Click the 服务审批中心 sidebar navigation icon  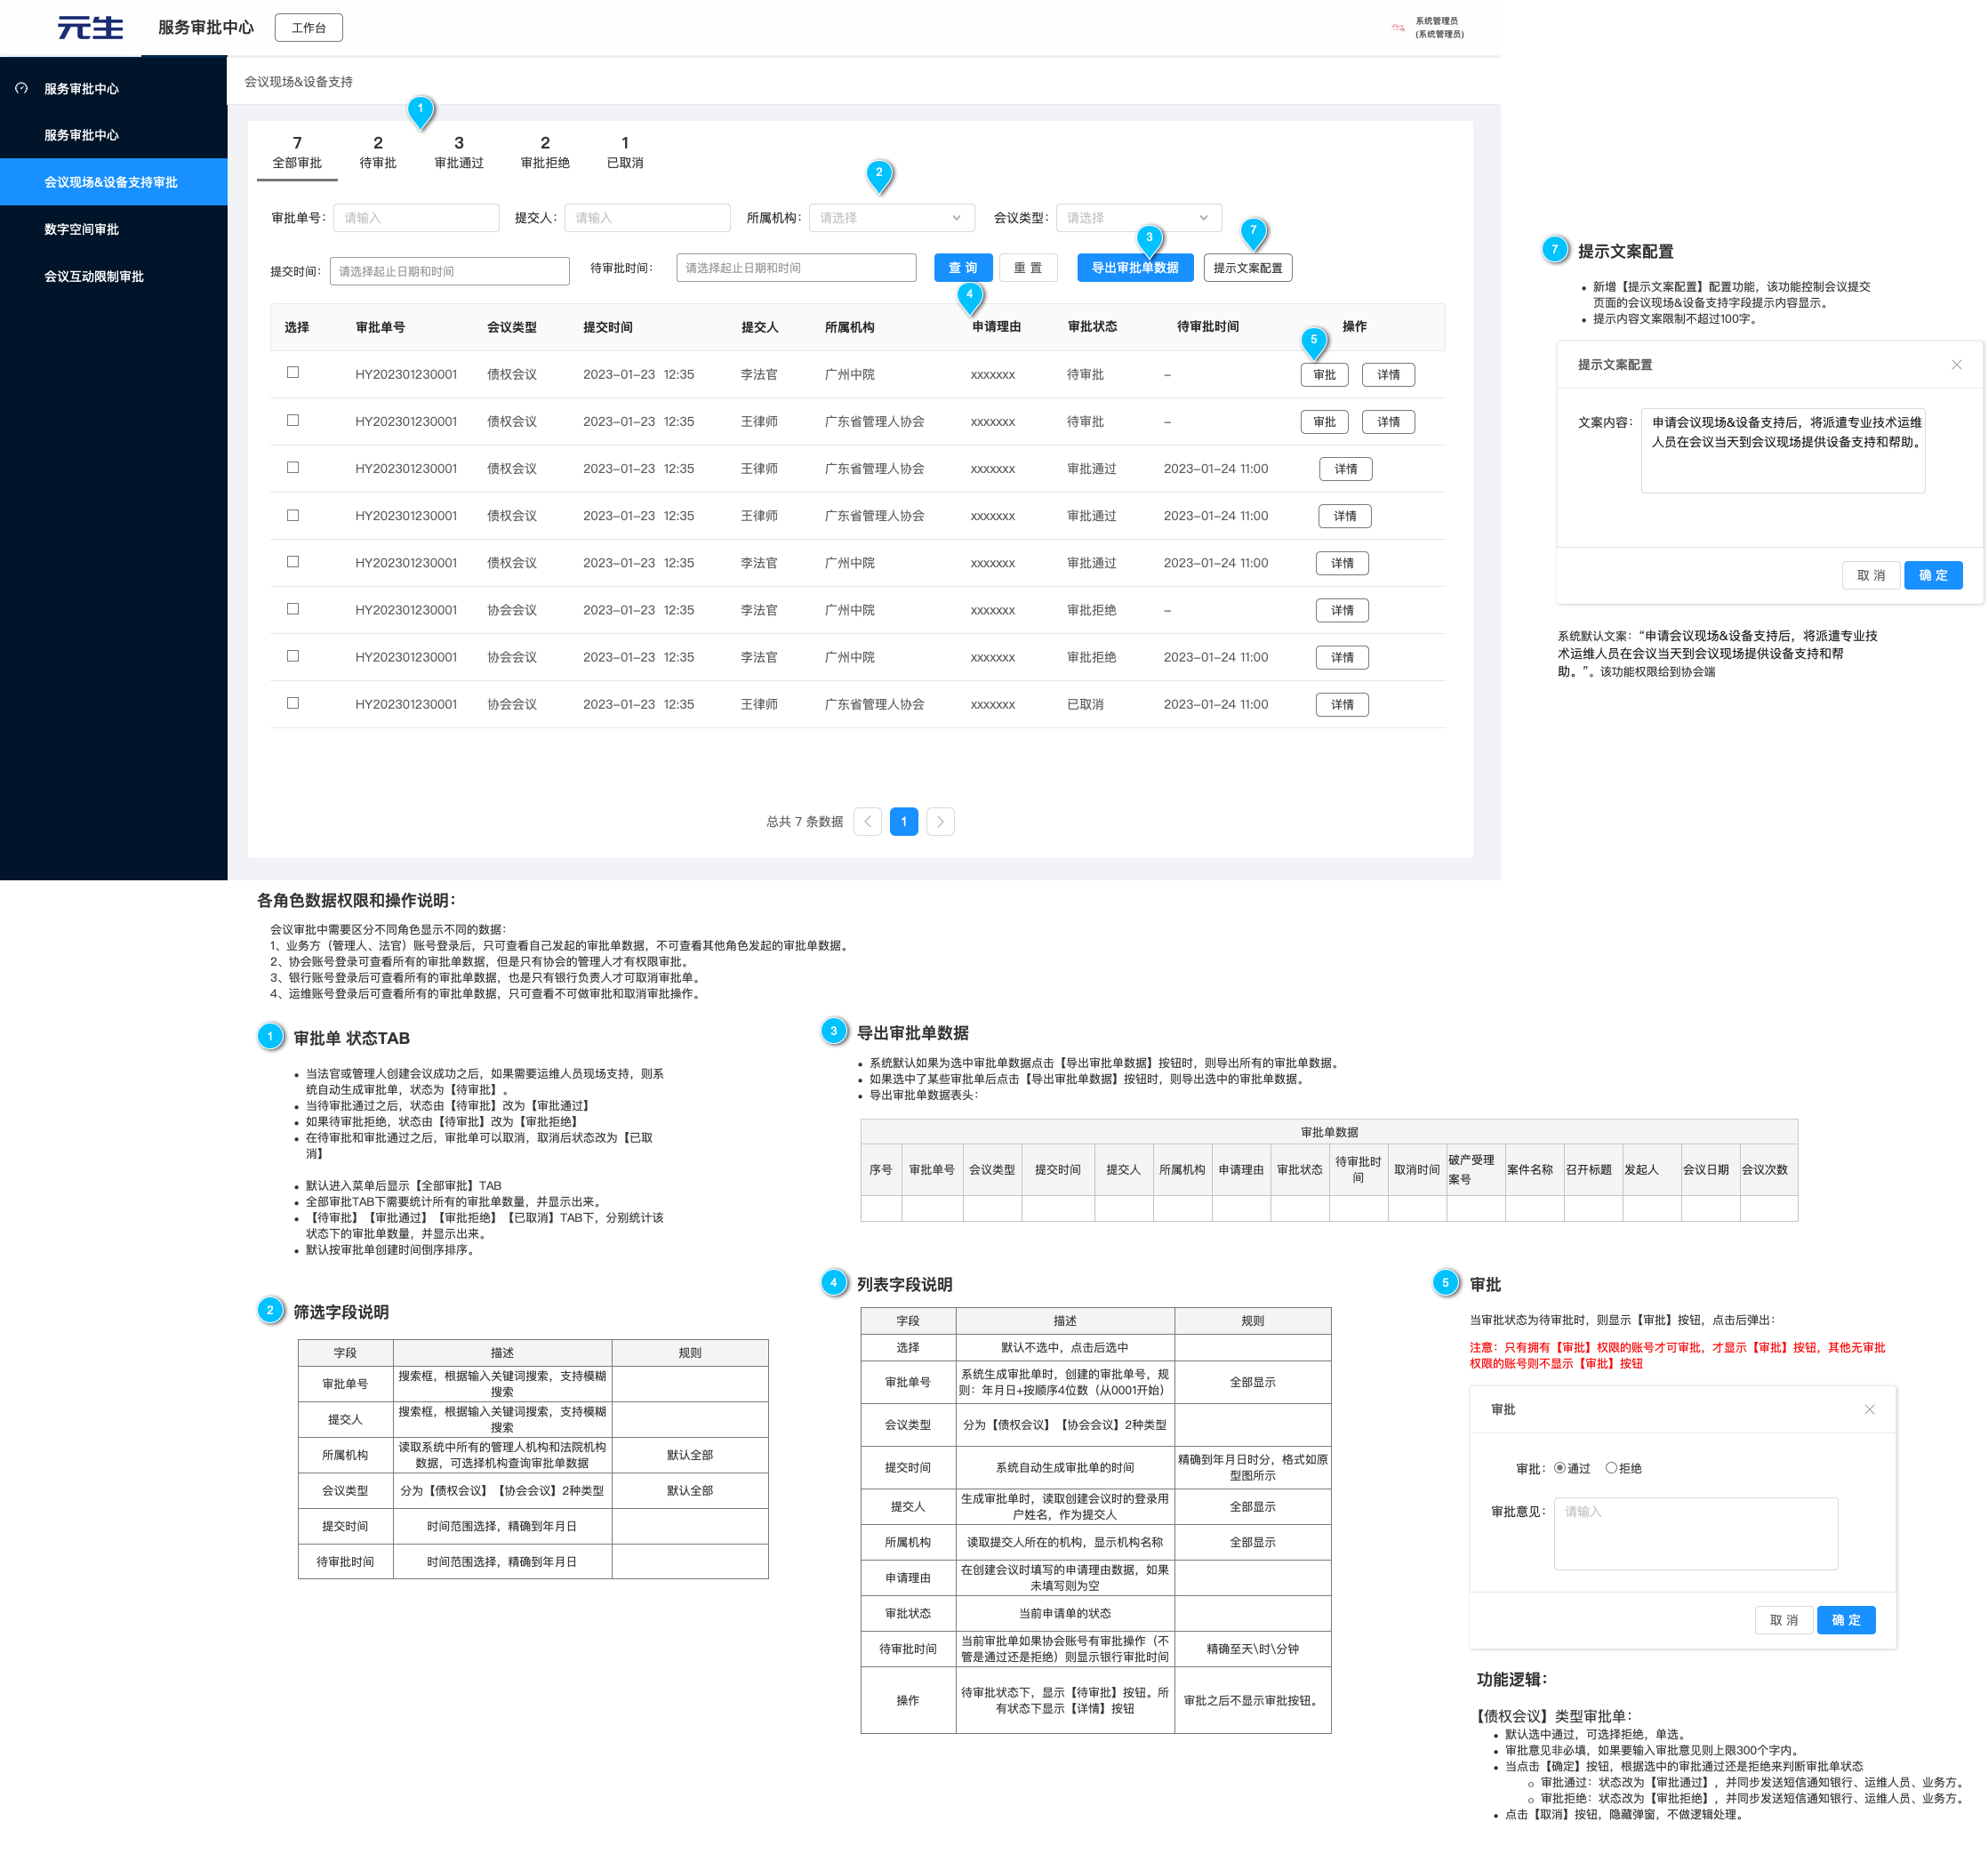pos(21,89)
